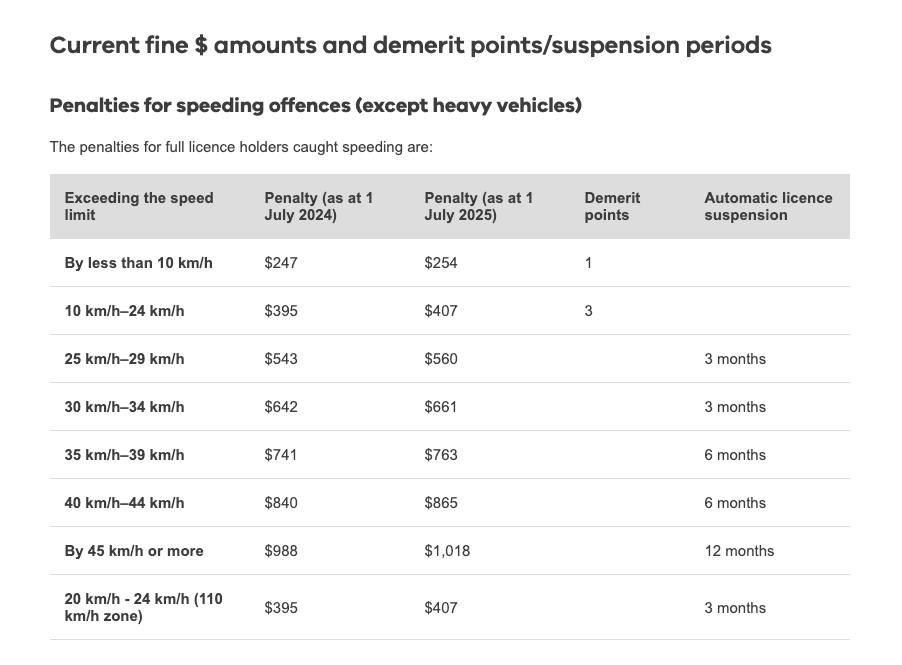Select the "10 km/h–24 km/h" row label
Screen dimensions: 902x665
point(125,311)
